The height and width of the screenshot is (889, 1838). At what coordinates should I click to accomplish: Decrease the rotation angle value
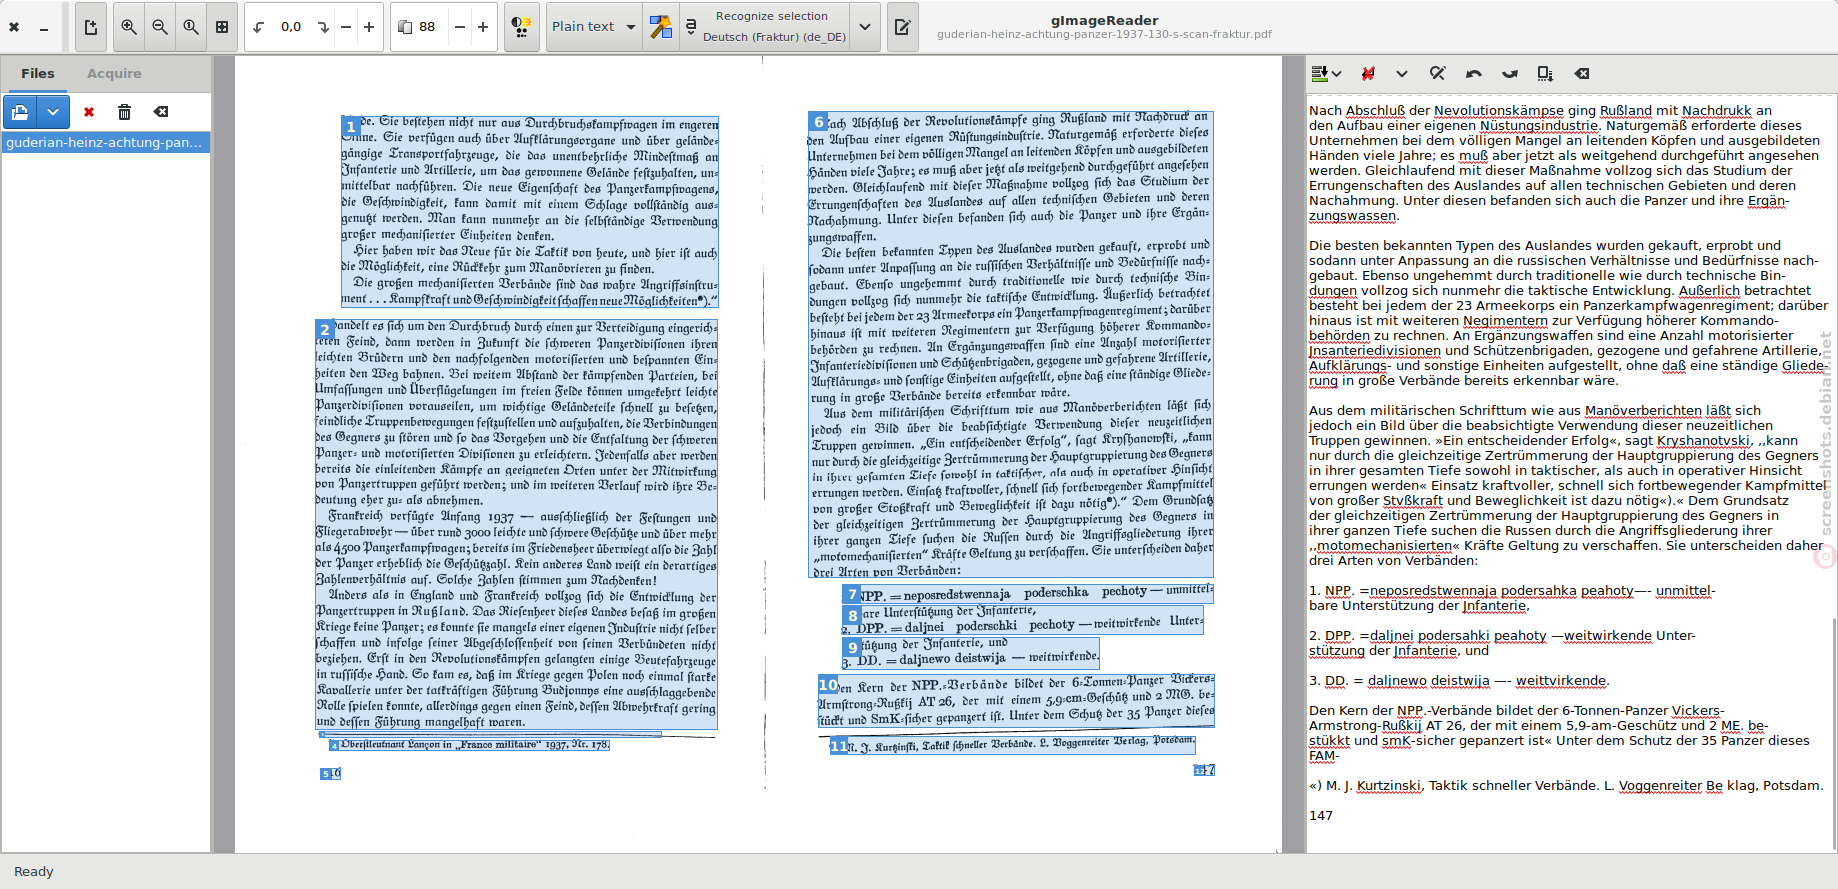346,27
